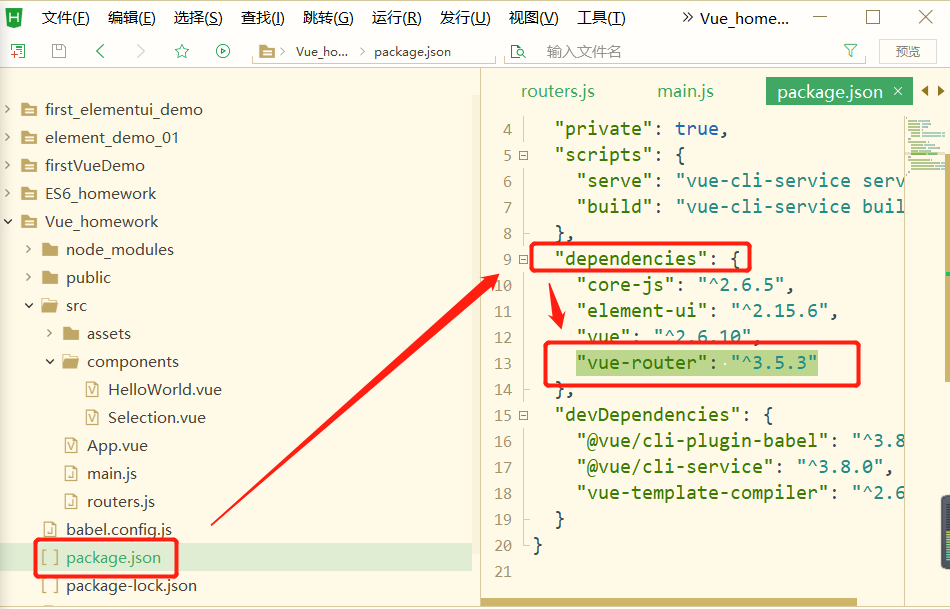Viewport: 950px width, 609px height.
Task: Fold the scripts block at line 5
Action: [523, 155]
